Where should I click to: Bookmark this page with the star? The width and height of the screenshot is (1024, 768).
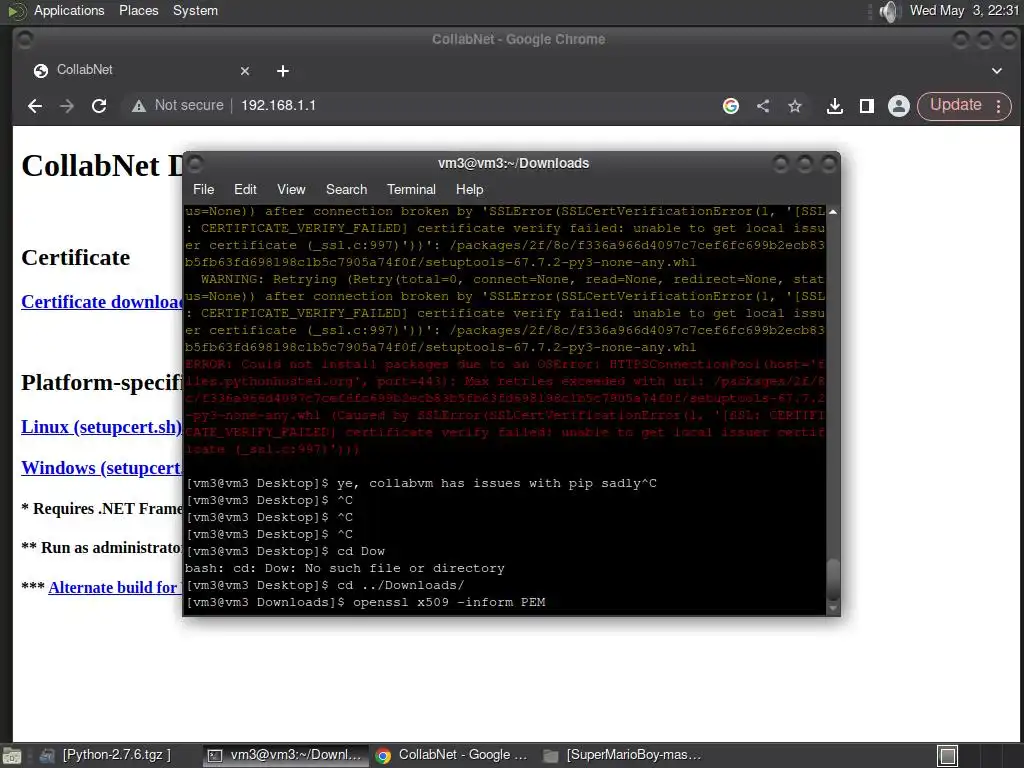pos(795,106)
